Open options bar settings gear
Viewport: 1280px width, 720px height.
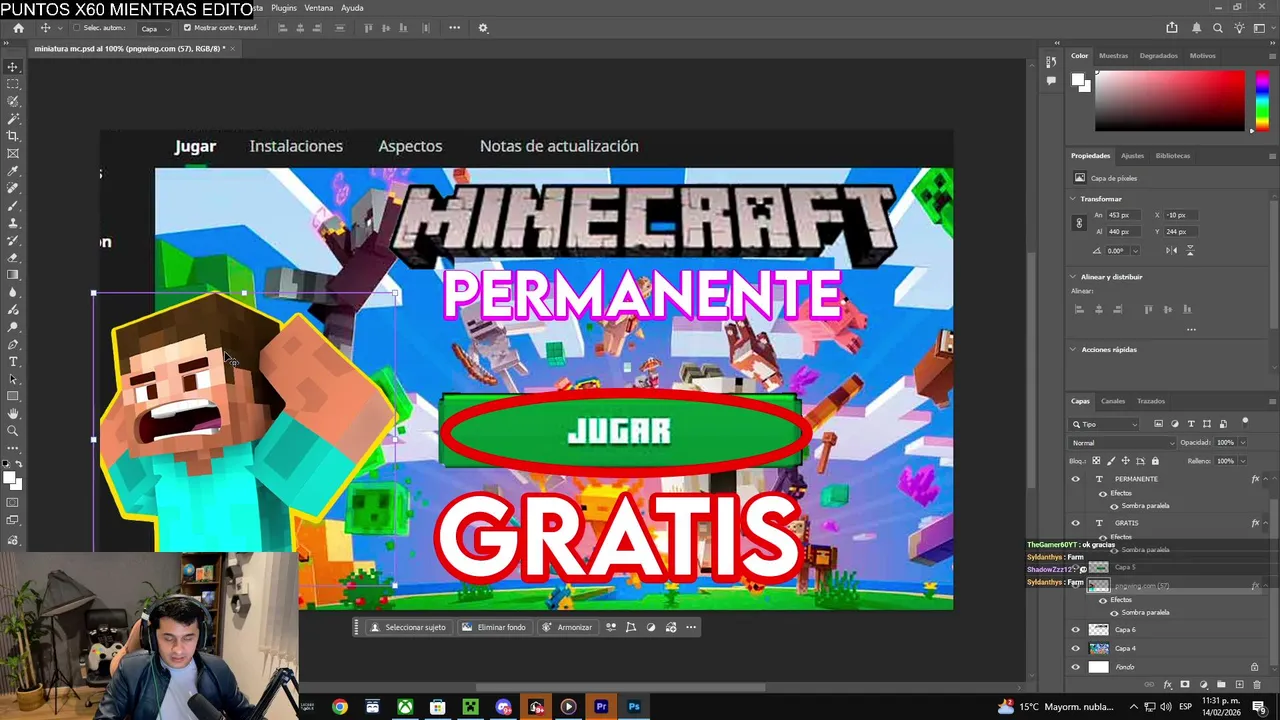[483, 28]
